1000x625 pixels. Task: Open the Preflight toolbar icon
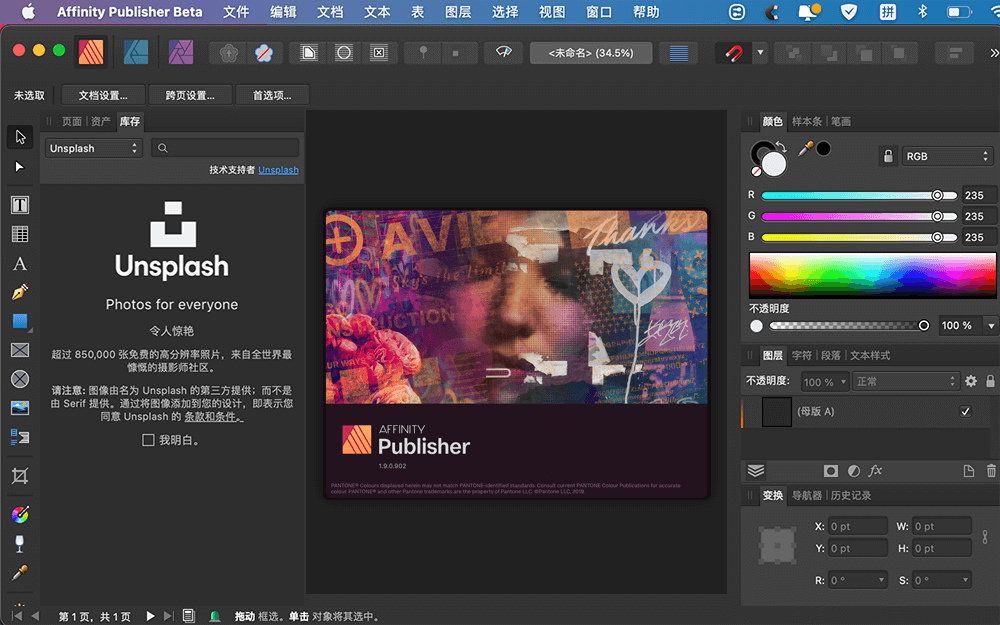click(504, 53)
